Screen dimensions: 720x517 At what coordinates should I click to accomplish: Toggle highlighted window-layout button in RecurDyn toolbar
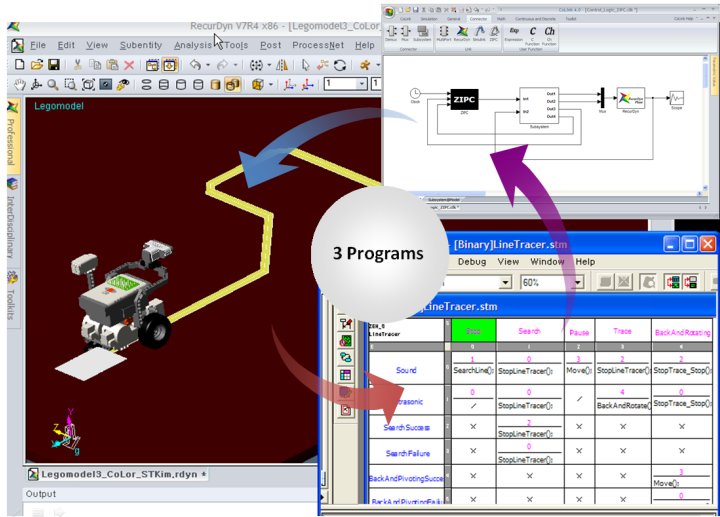[169, 65]
